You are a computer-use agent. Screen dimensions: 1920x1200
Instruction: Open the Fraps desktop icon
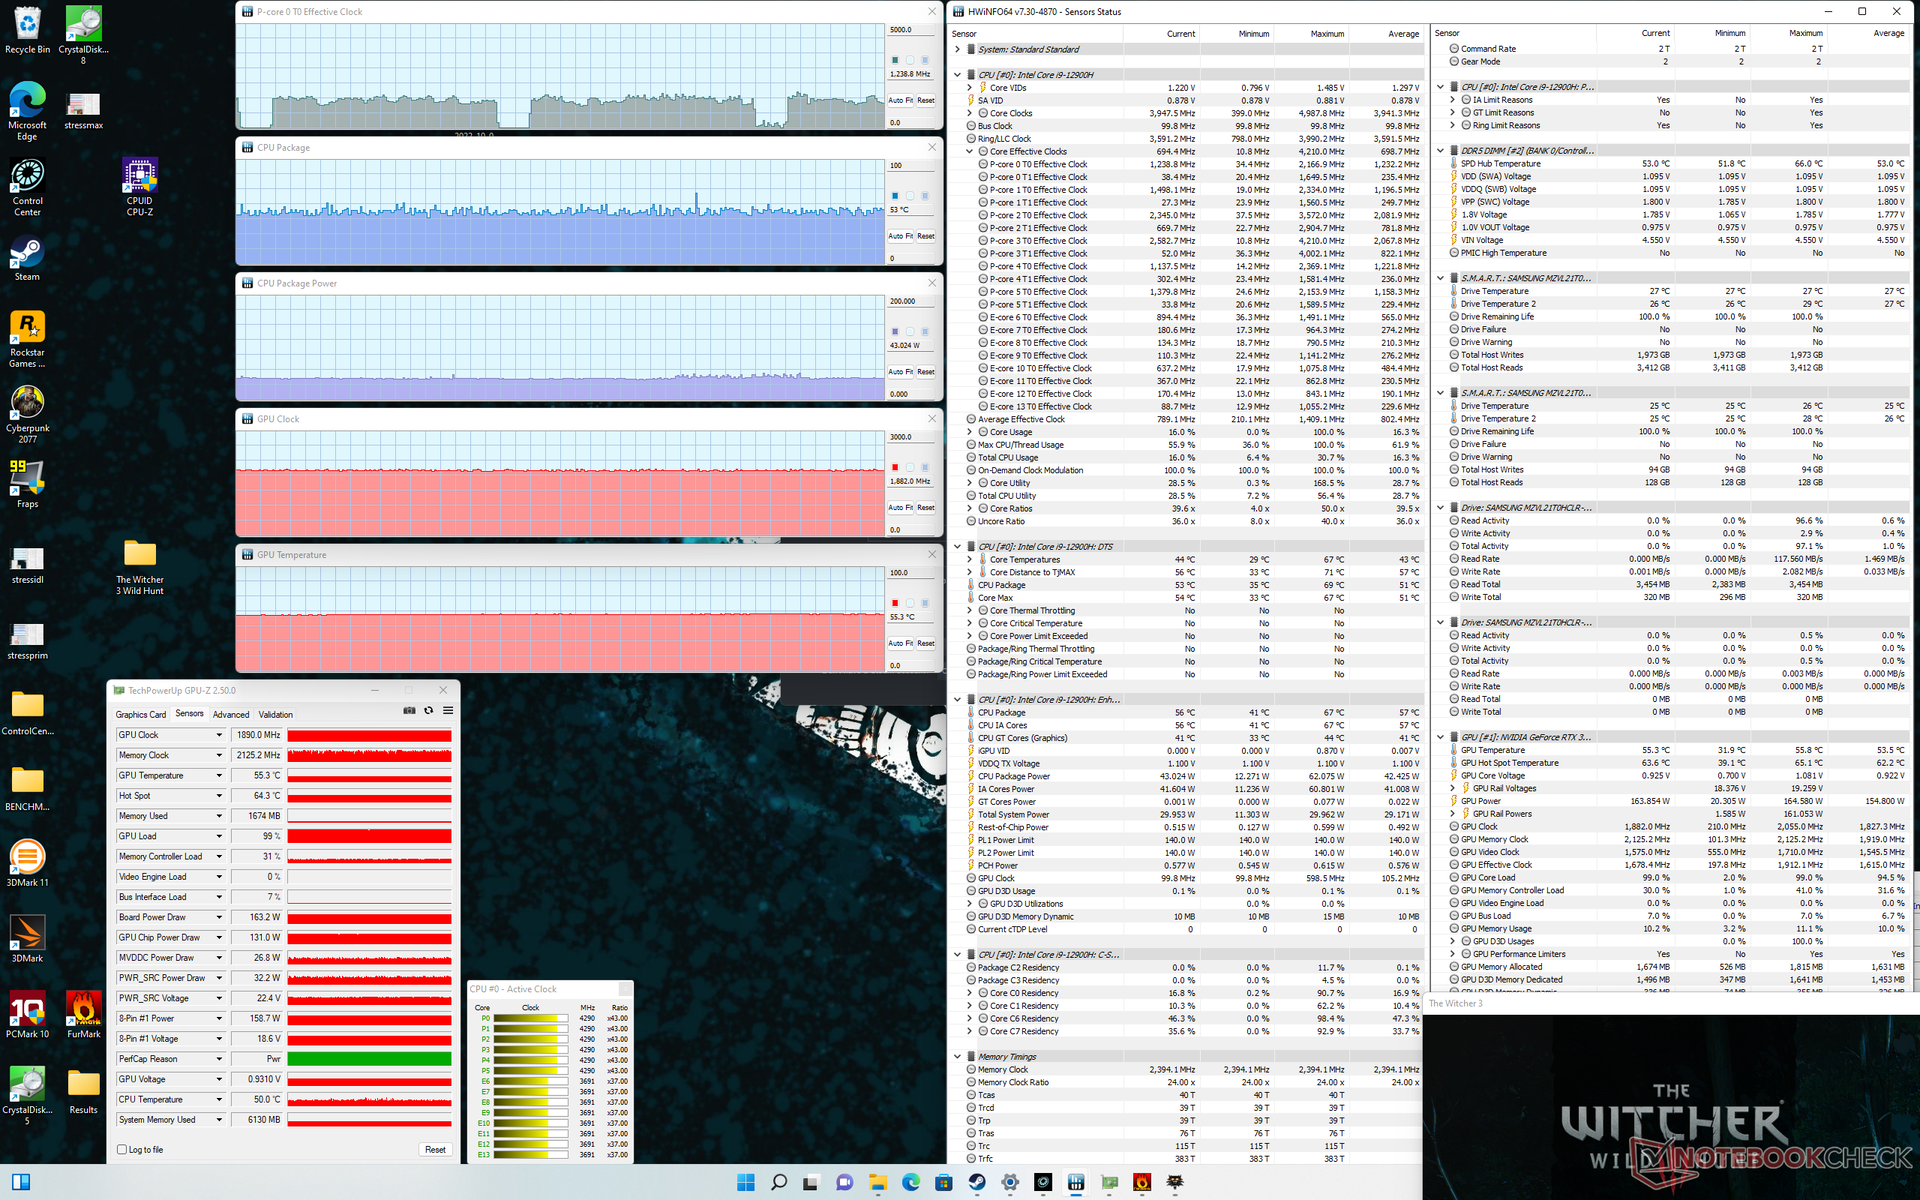click(x=27, y=484)
